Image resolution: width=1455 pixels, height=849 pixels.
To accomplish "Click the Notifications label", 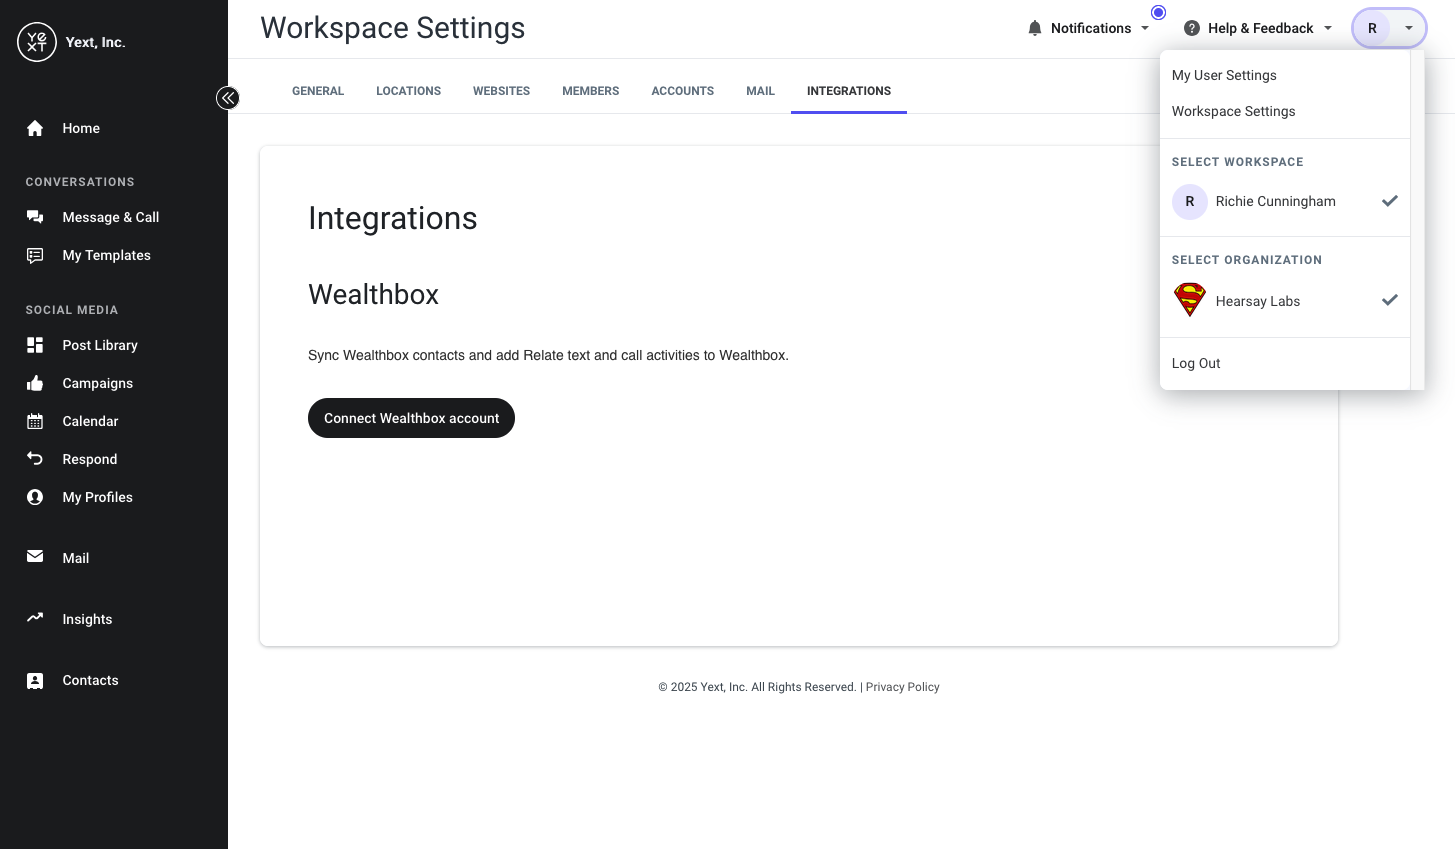I will 1091,28.
